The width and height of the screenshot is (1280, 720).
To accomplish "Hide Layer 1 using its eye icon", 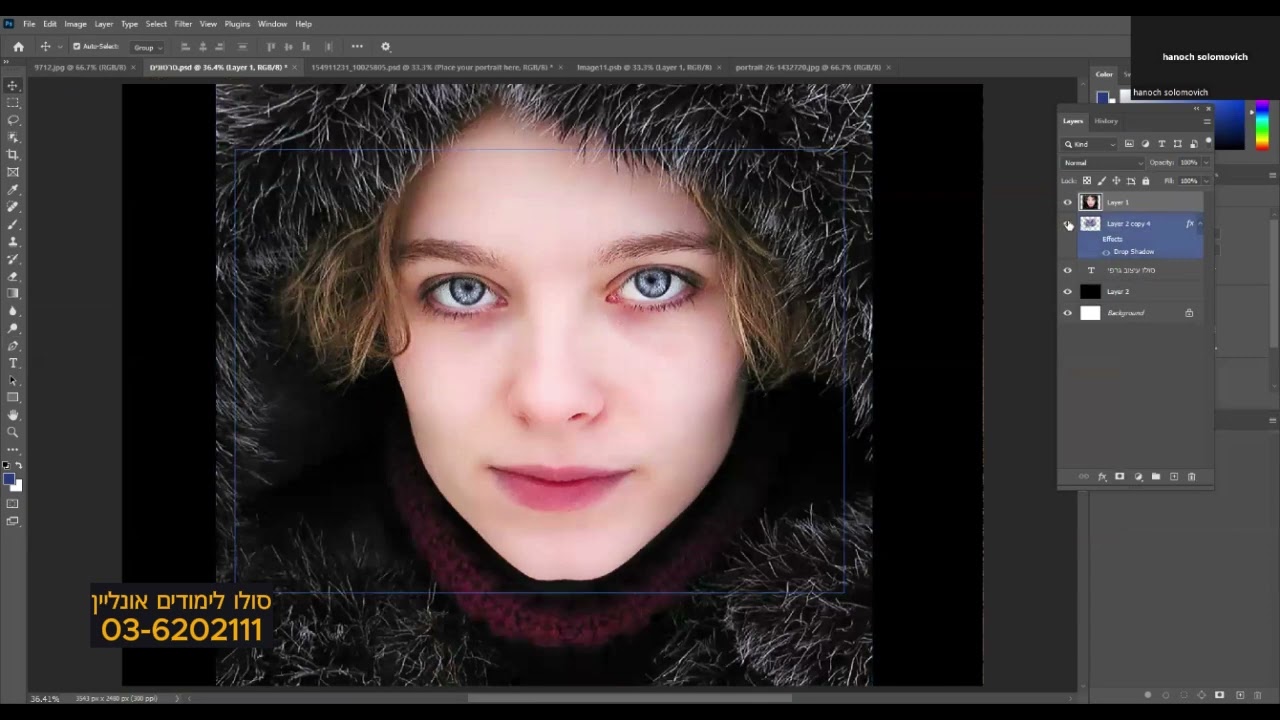I will point(1067,202).
